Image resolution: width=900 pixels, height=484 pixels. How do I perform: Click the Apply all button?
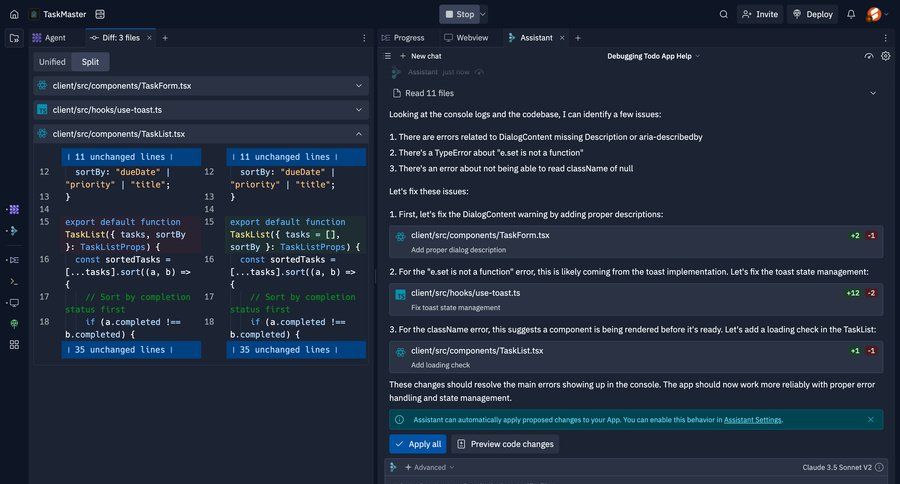418,444
